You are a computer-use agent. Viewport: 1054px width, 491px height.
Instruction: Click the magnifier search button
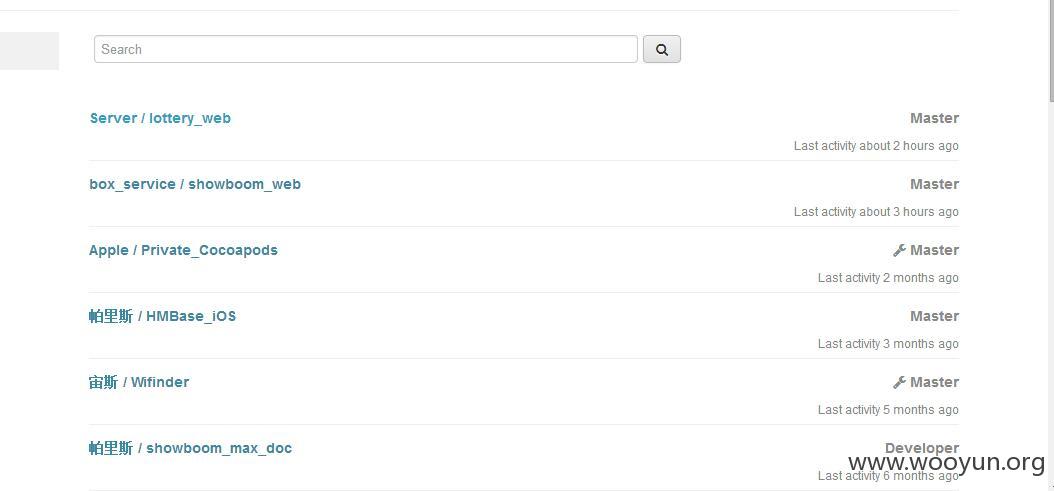coord(661,49)
